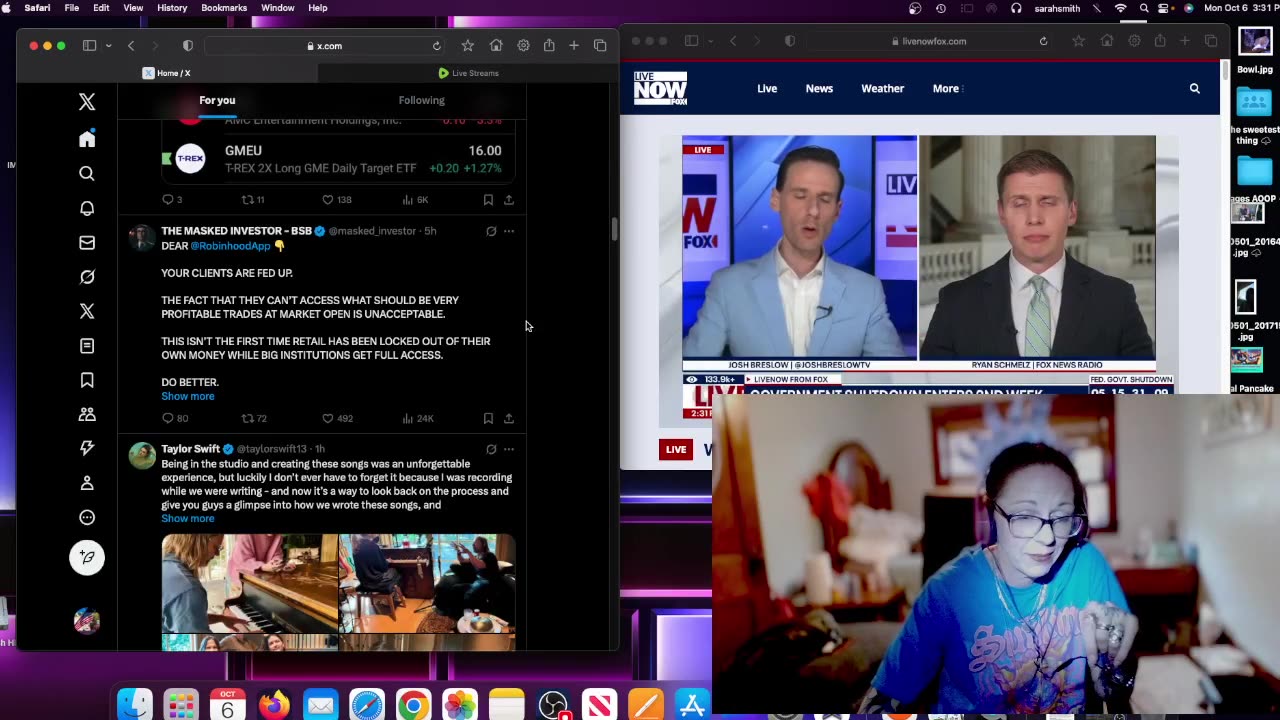The width and height of the screenshot is (1280, 720).
Task: Add a new tab in x.com Safari window
Action: coord(574,46)
